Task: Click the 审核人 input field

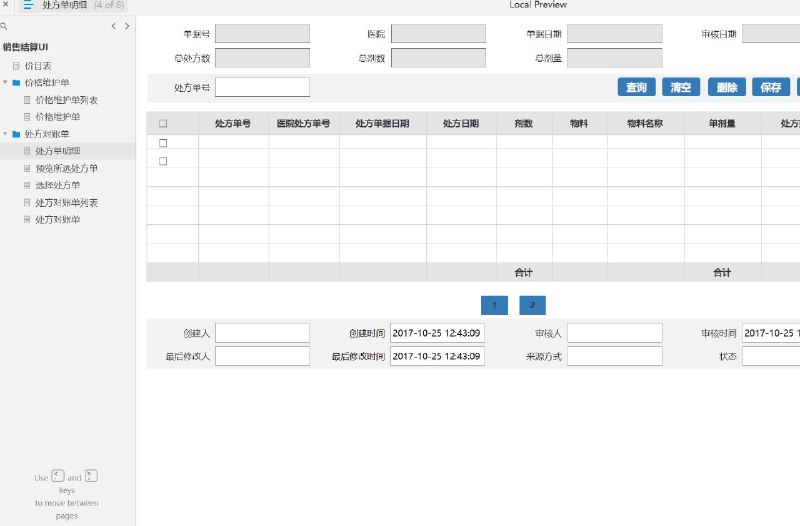Action: pos(615,333)
